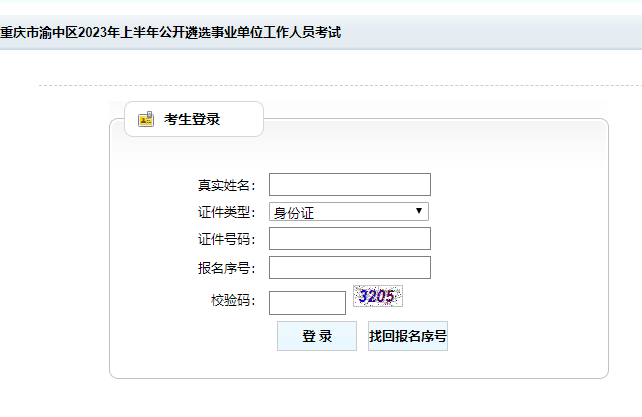This screenshot has height=417, width=642.
Task: Click the digit 5 in the captcha
Action: [x=390, y=296]
